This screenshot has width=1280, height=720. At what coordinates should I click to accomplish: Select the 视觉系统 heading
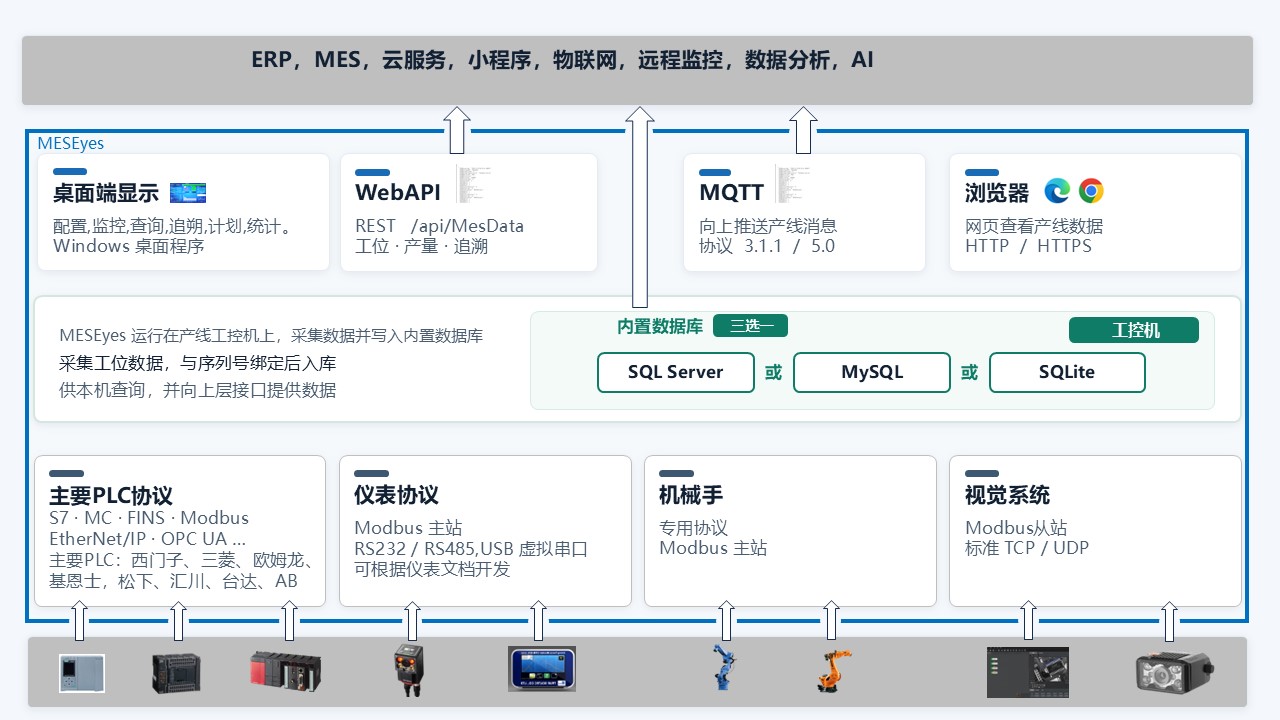pos(1007,495)
